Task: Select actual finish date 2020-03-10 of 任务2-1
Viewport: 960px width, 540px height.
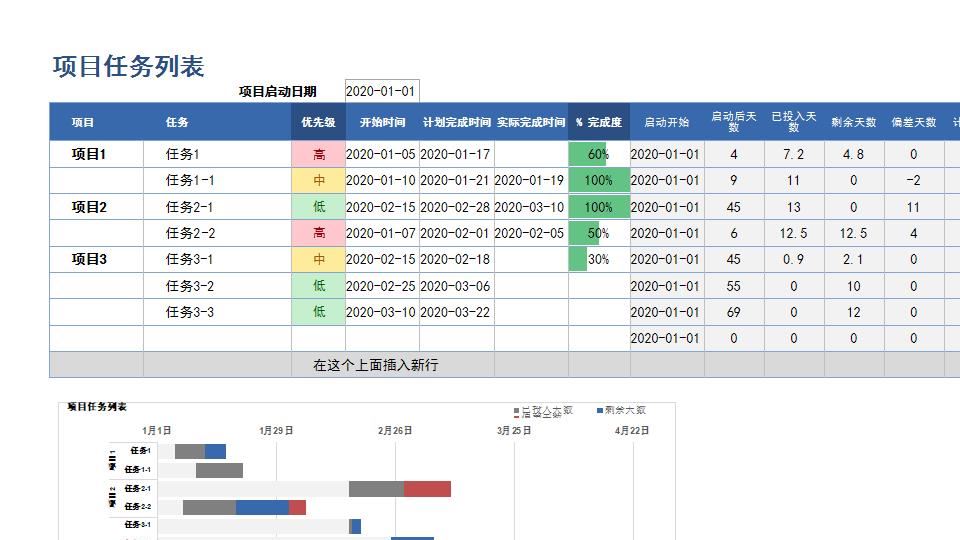Action: 531,207
